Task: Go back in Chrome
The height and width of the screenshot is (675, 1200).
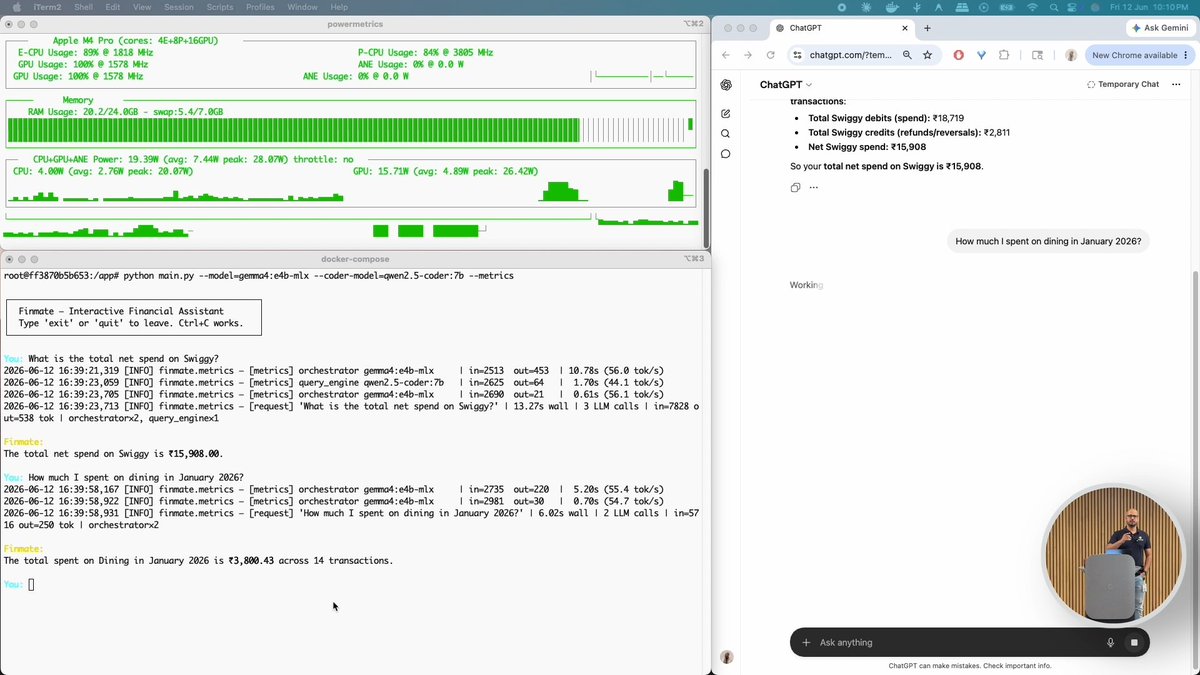Action: tap(726, 55)
